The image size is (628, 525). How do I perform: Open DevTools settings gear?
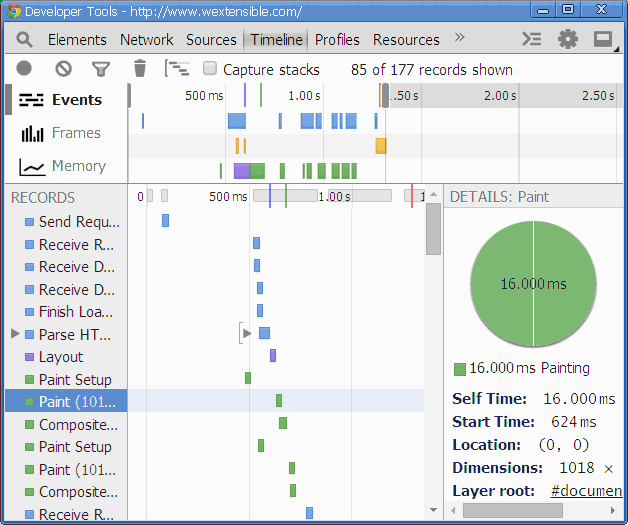click(568, 40)
